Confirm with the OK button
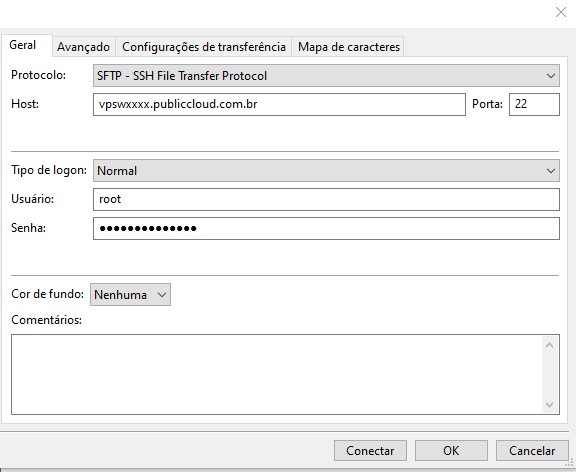This screenshot has width=576, height=472. 451,450
